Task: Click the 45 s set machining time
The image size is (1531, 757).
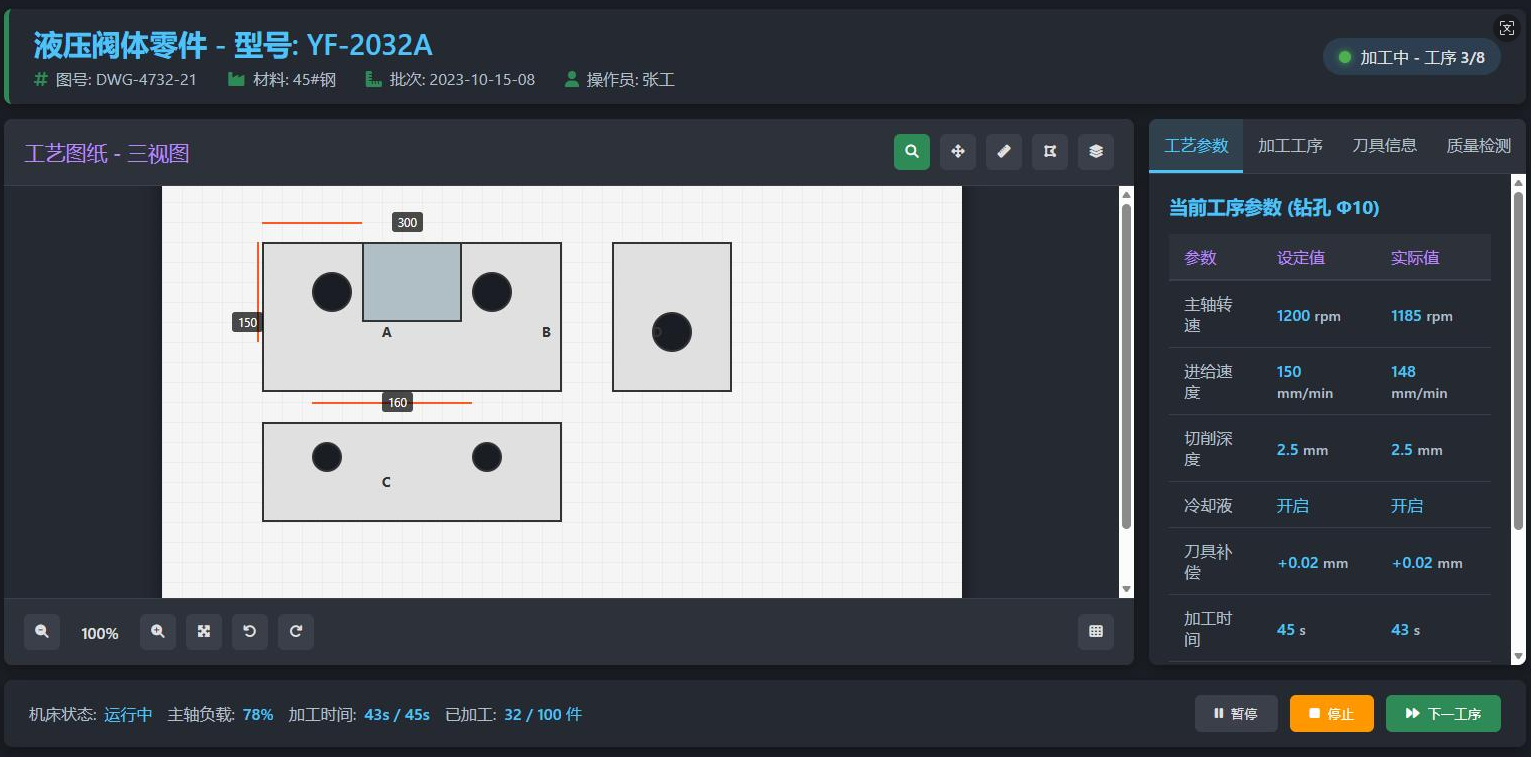Action: [1292, 629]
